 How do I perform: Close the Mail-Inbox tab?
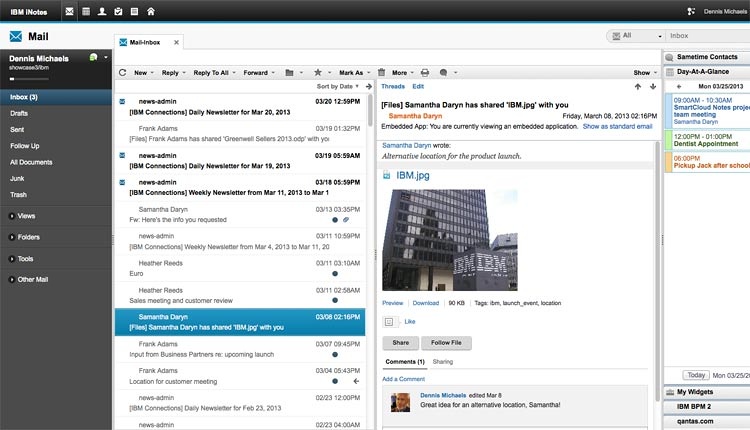pos(176,43)
